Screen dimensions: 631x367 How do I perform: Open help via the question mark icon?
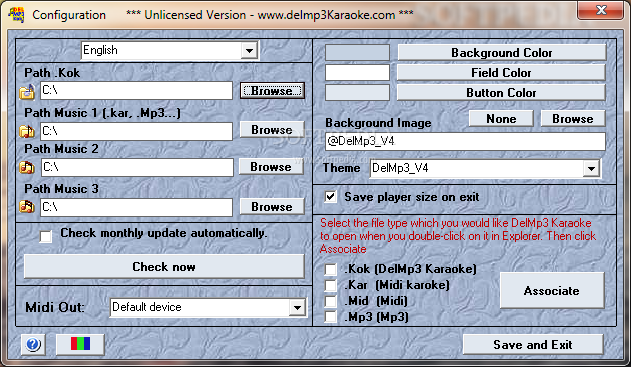pos(33,344)
